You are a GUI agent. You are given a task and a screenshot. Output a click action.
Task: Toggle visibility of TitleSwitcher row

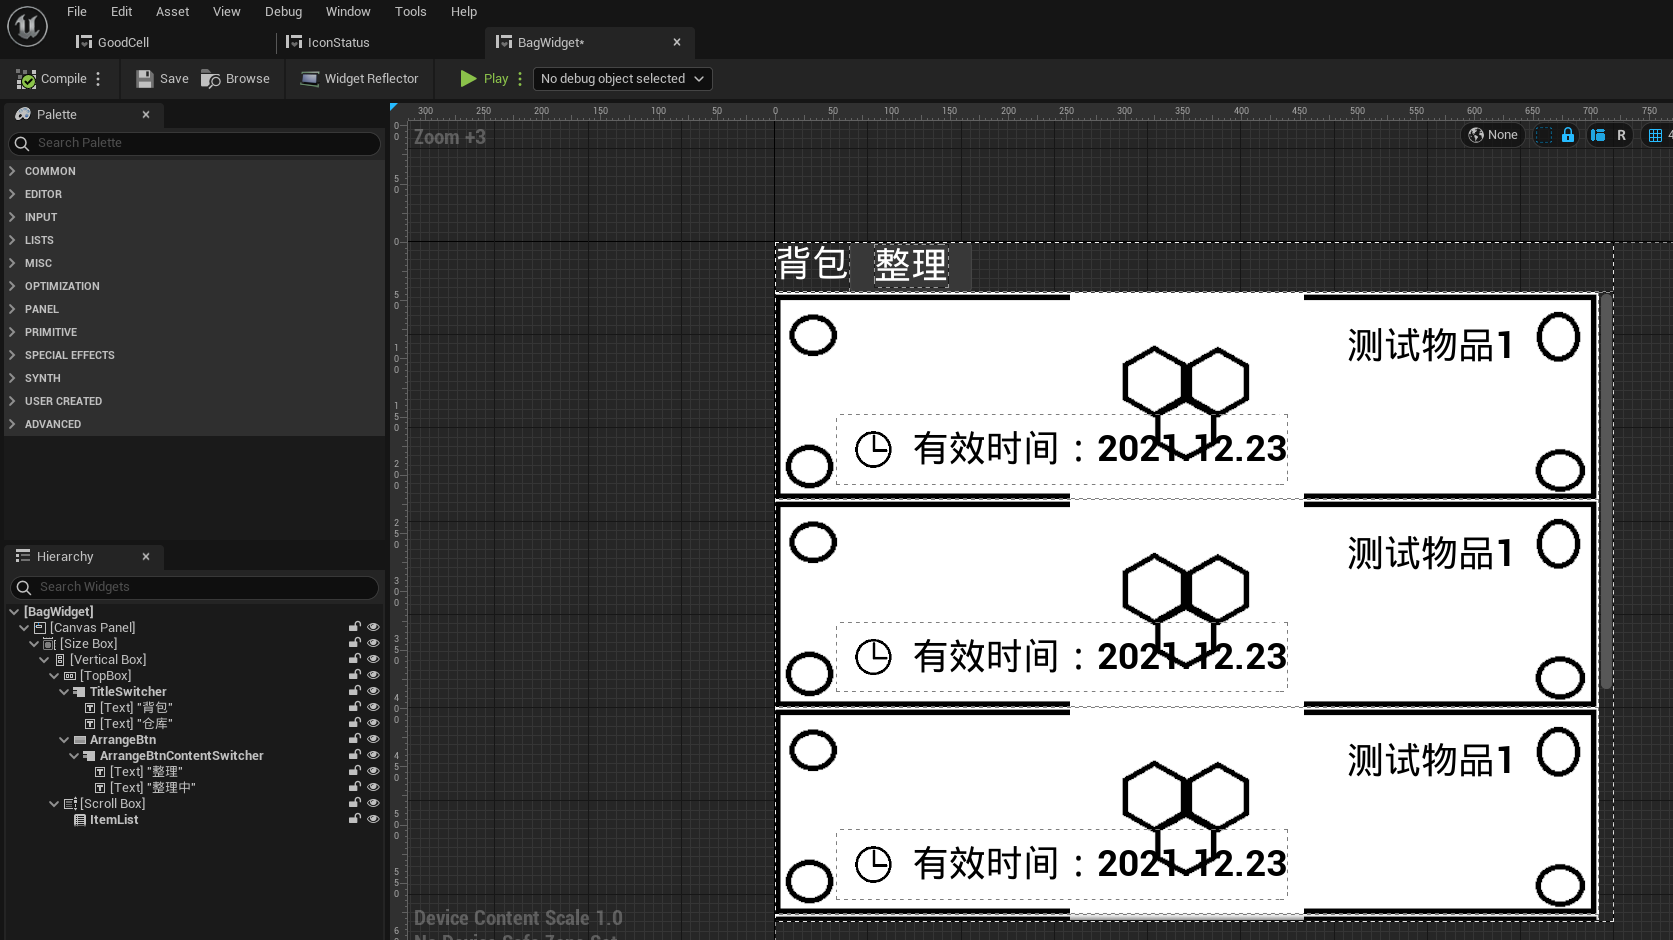pos(373,692)
